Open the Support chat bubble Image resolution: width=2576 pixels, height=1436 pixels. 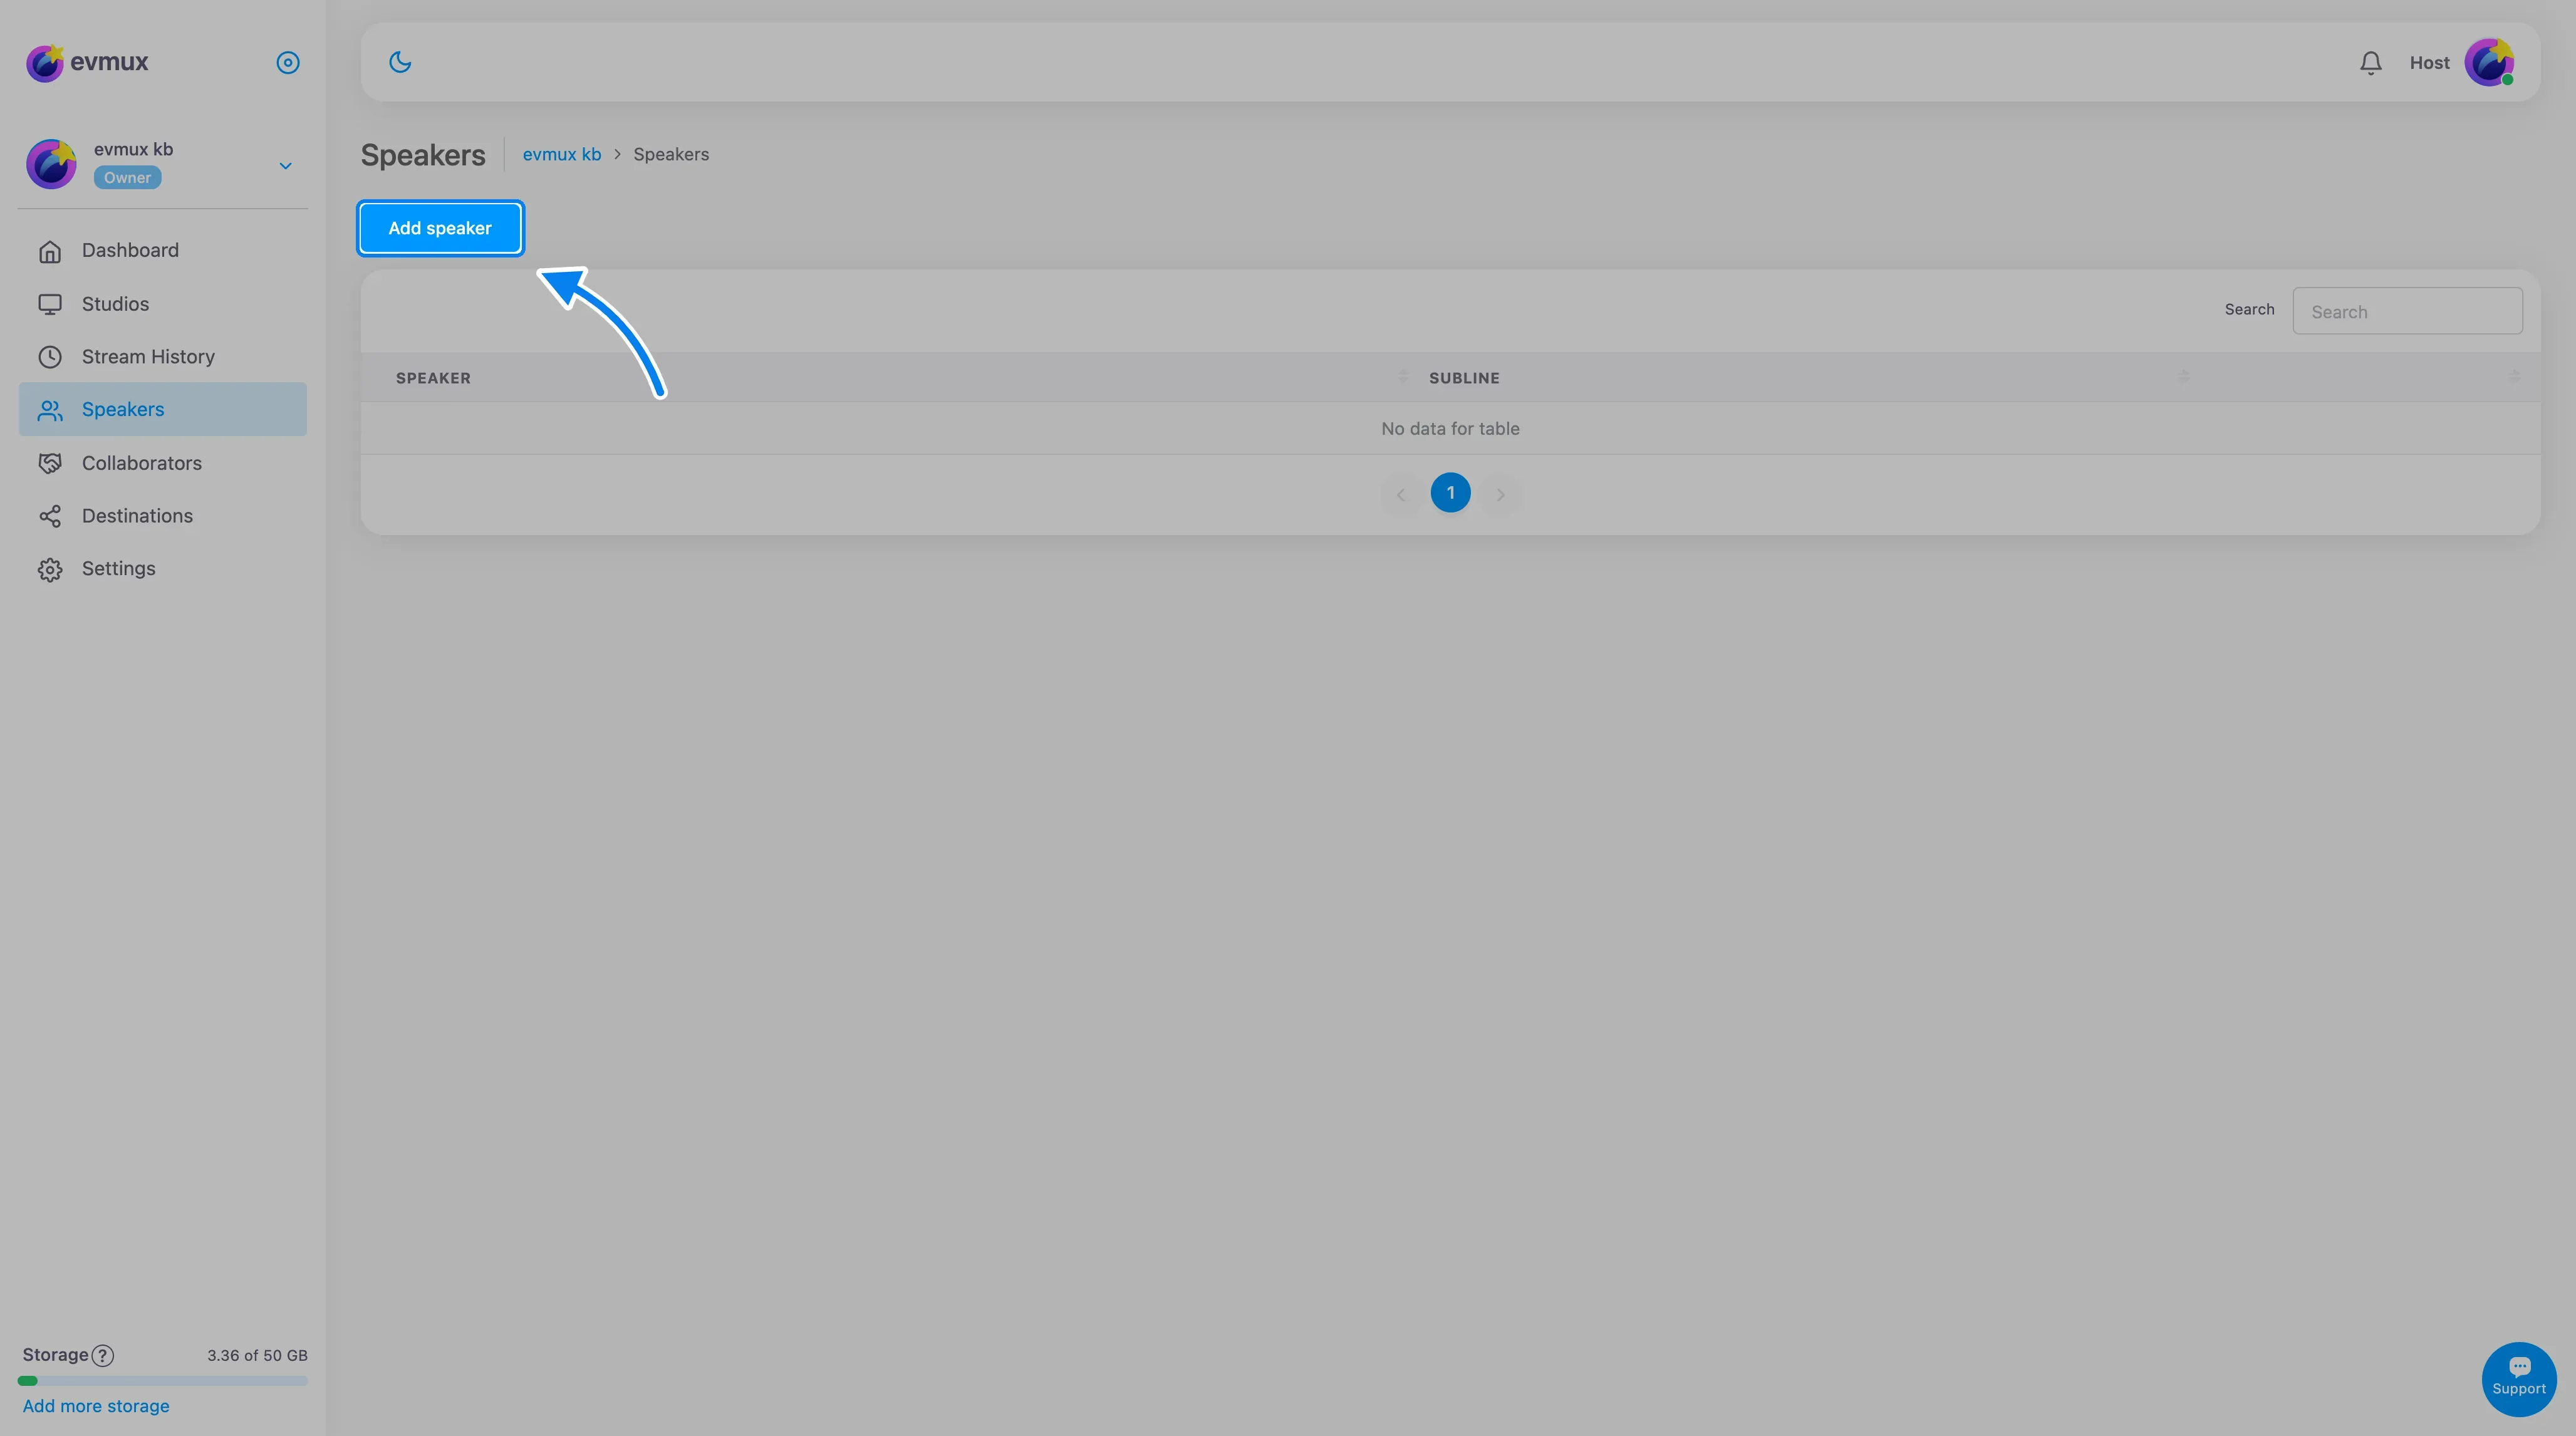[x=2518, y=1378]
